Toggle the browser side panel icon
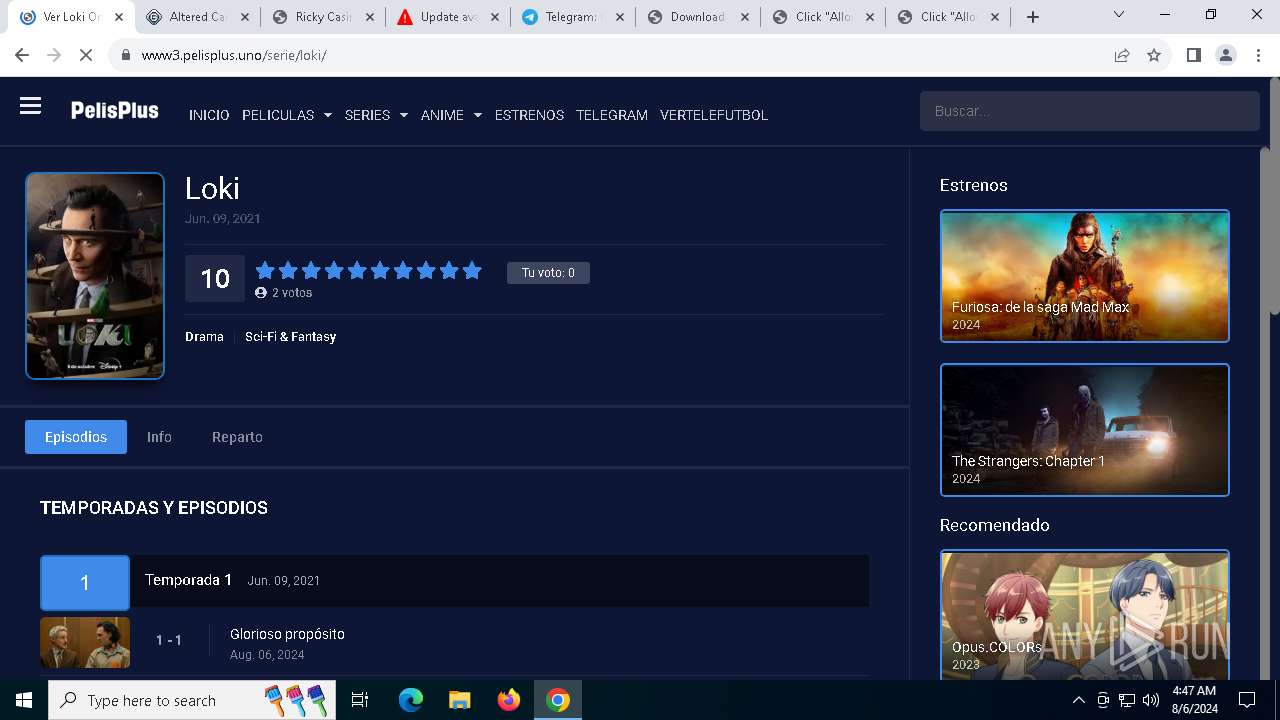 point(1193,55)
